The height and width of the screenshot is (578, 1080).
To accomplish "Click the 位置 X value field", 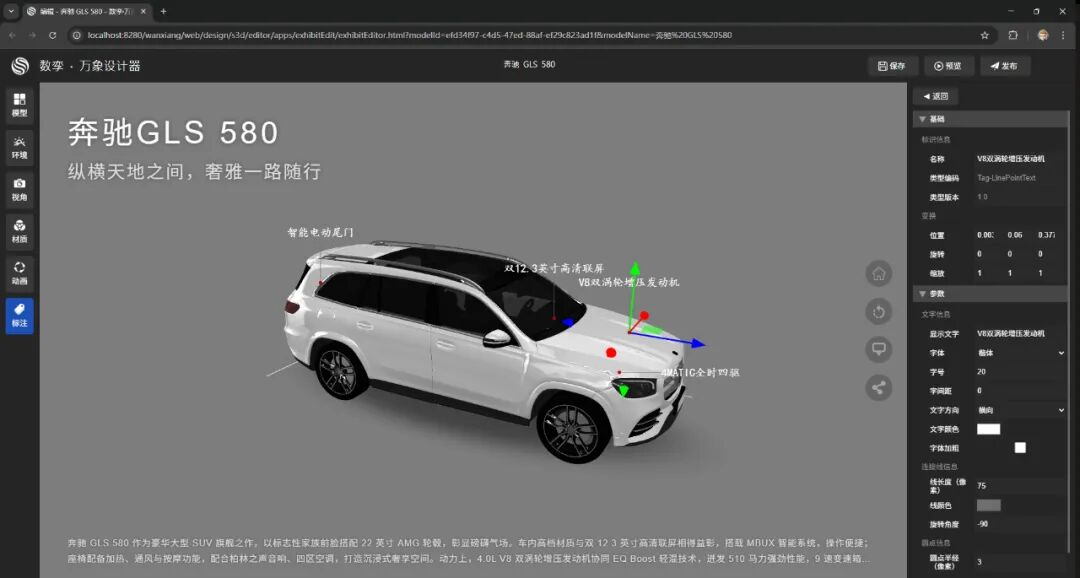I will pos(986,235).
